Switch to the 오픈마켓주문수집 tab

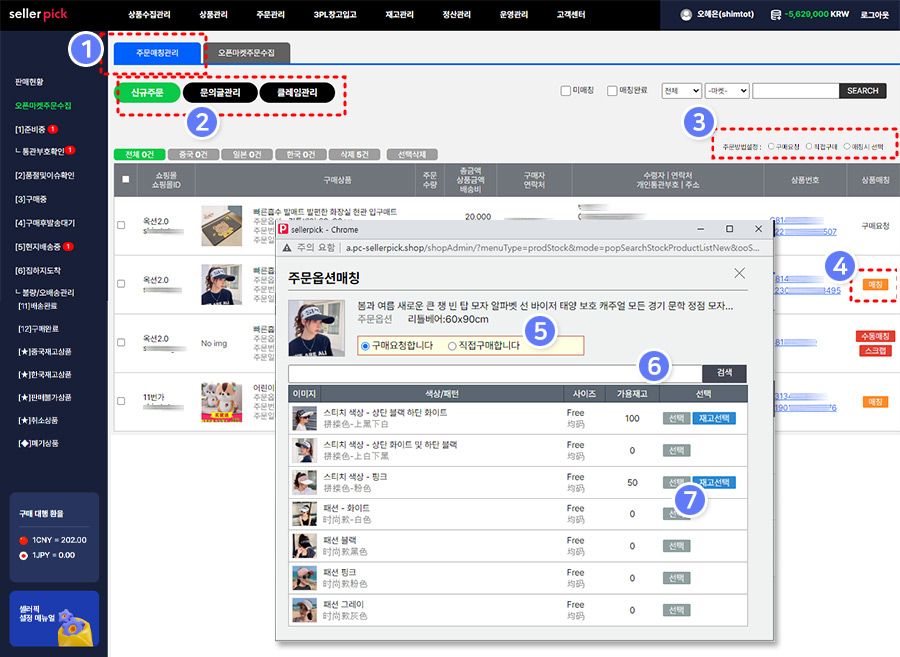247,53
